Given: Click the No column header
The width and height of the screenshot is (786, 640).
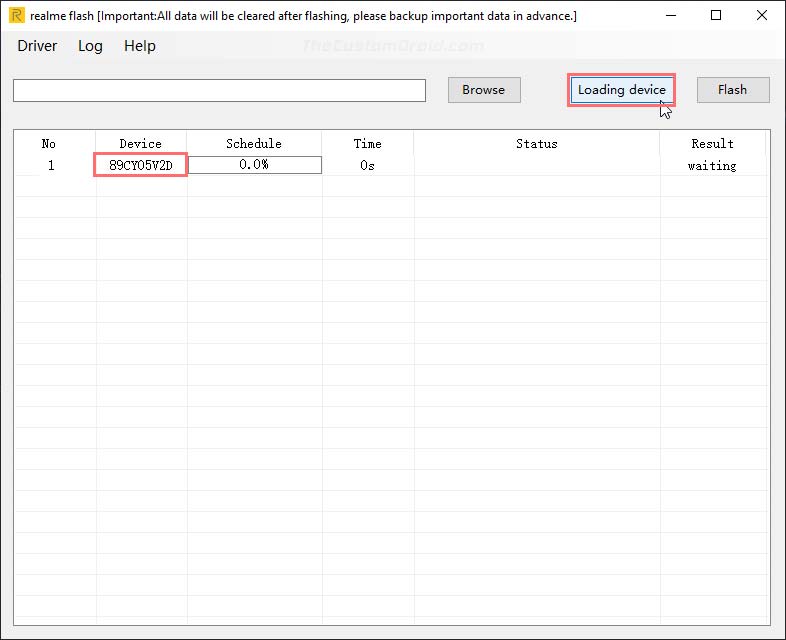Looking at the screenshot, I should pos(49,144).
